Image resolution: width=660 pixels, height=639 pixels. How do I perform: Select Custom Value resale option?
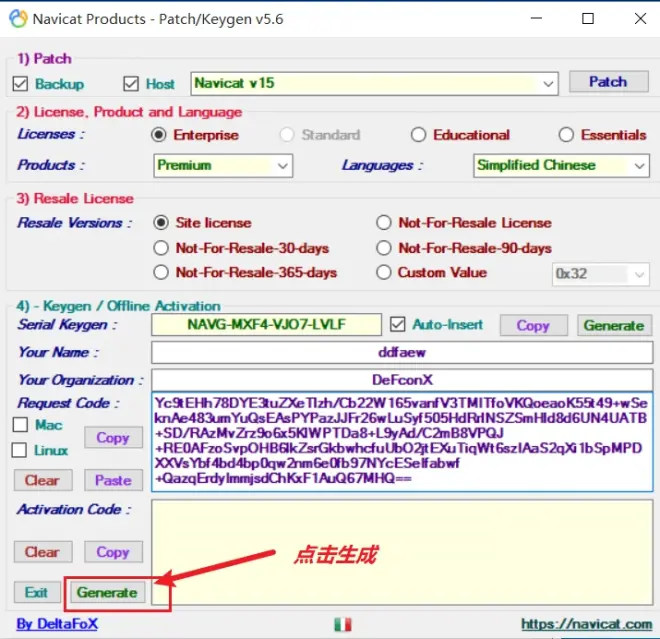point(383,272)
